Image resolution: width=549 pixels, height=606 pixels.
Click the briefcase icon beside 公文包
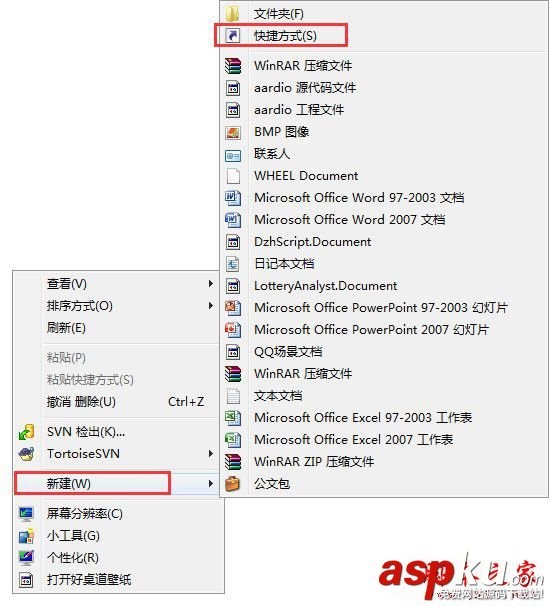(x=233, y=484)
